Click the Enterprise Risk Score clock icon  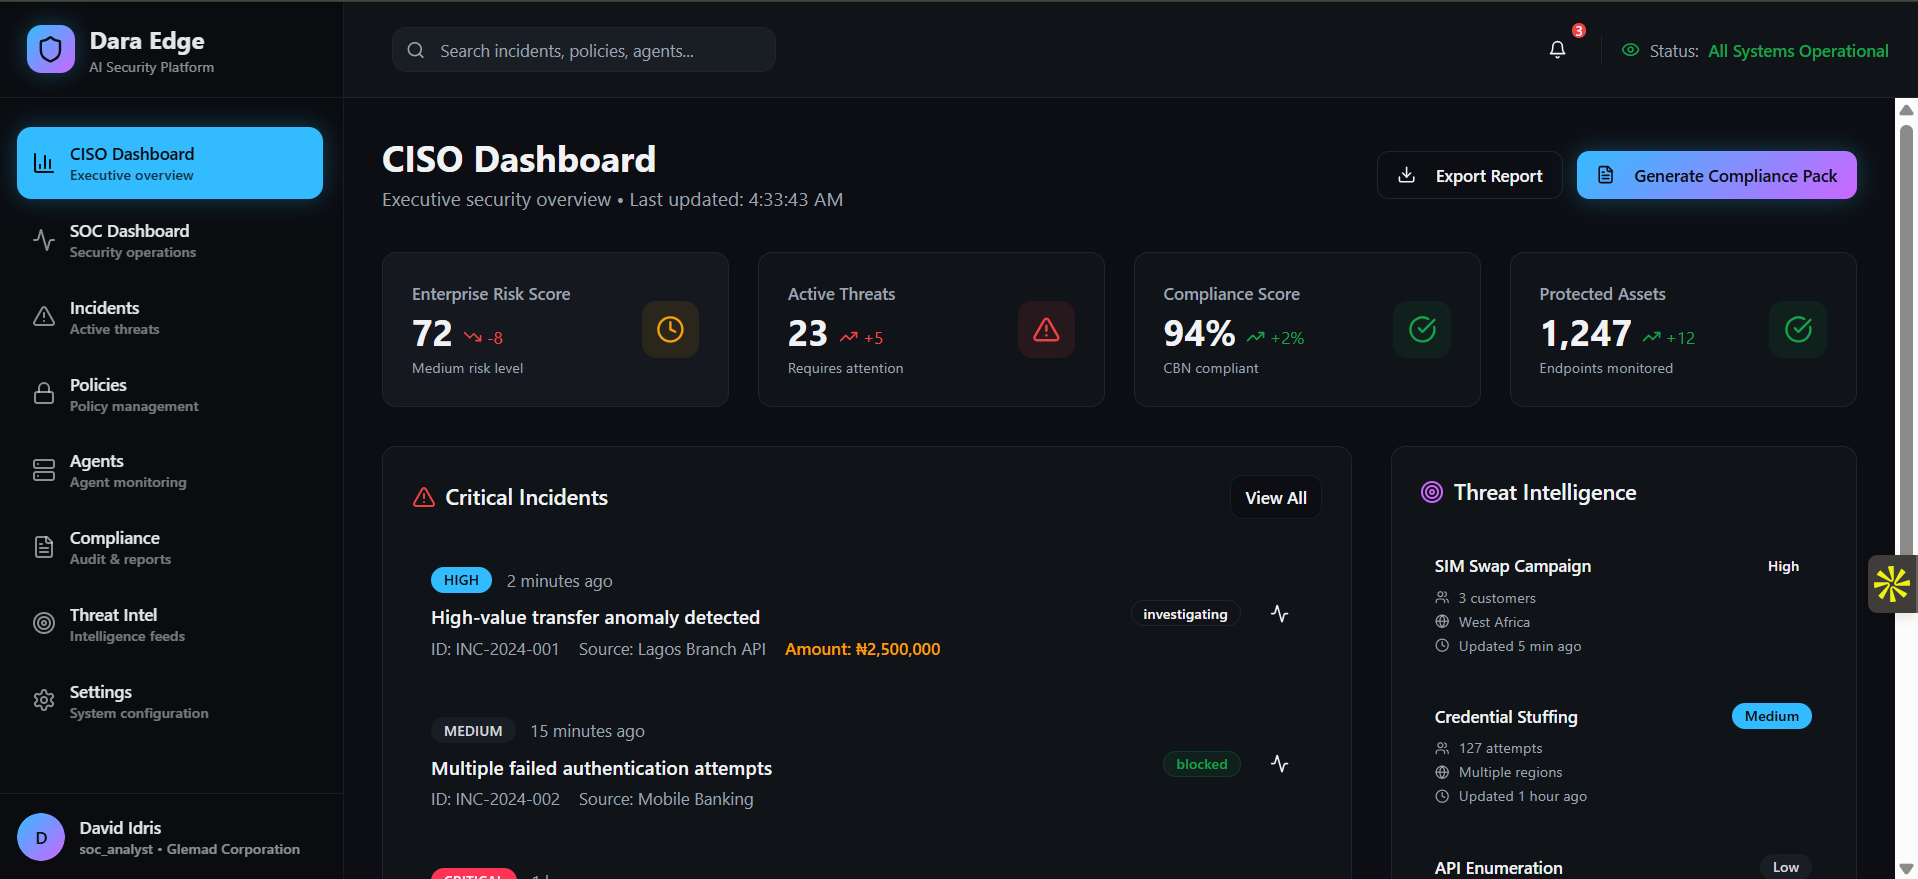(670, 329)
